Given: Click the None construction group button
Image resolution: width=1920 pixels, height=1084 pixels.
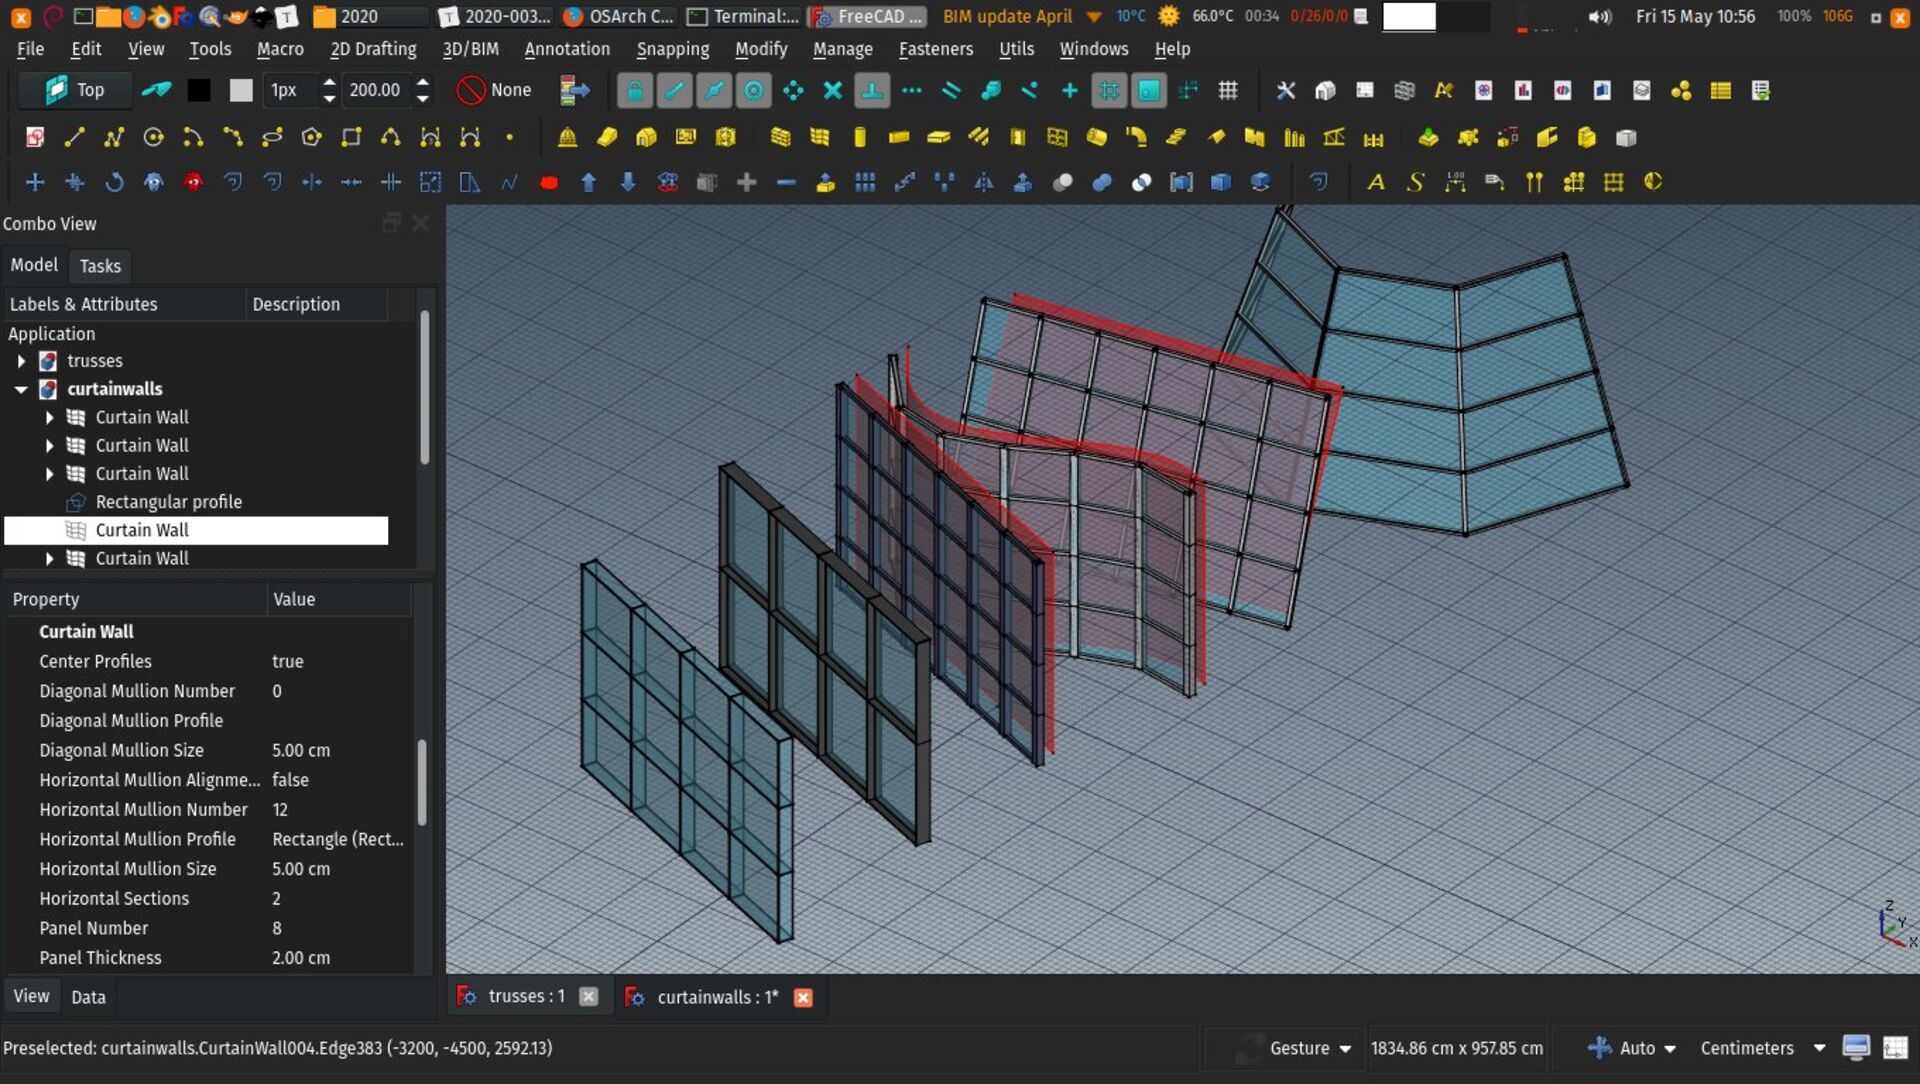Looking at the screenshot, I should click(495, 90).
